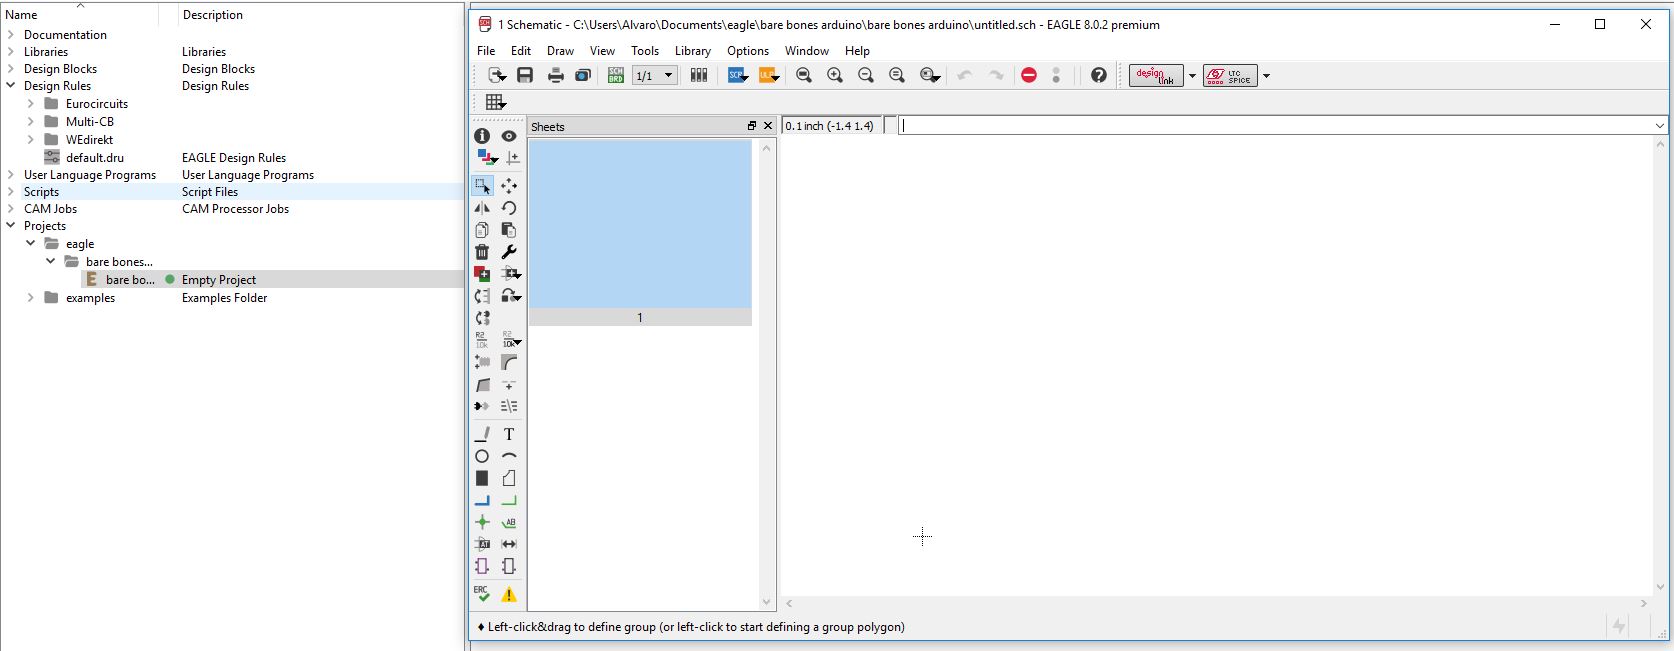Open the Edit menu

(521, 51)
